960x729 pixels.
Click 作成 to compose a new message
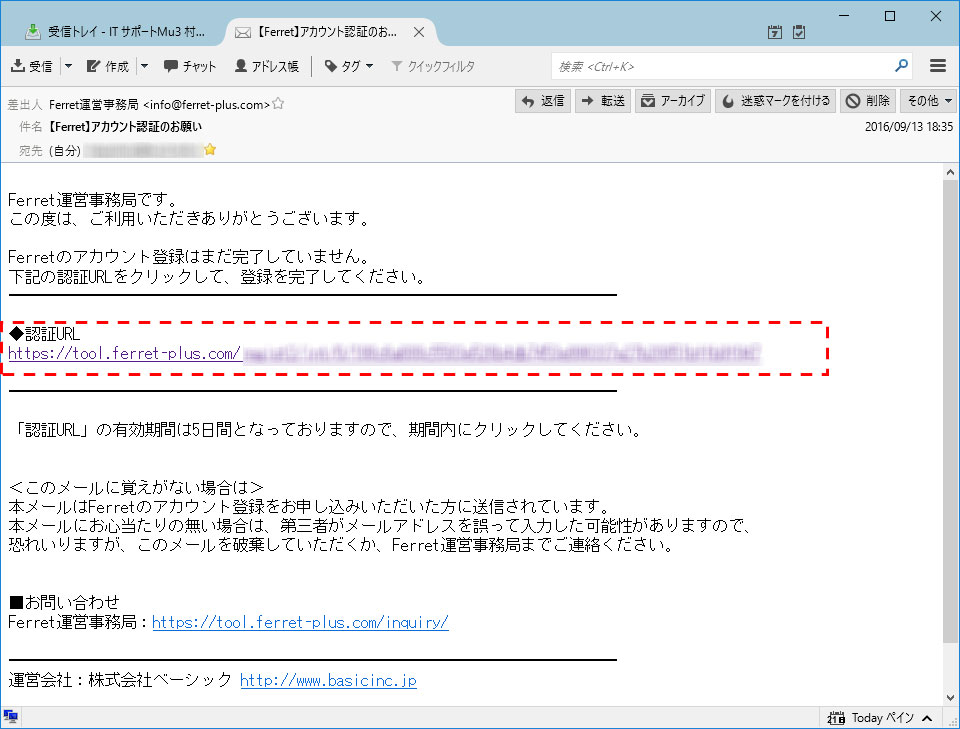point(108,66)
